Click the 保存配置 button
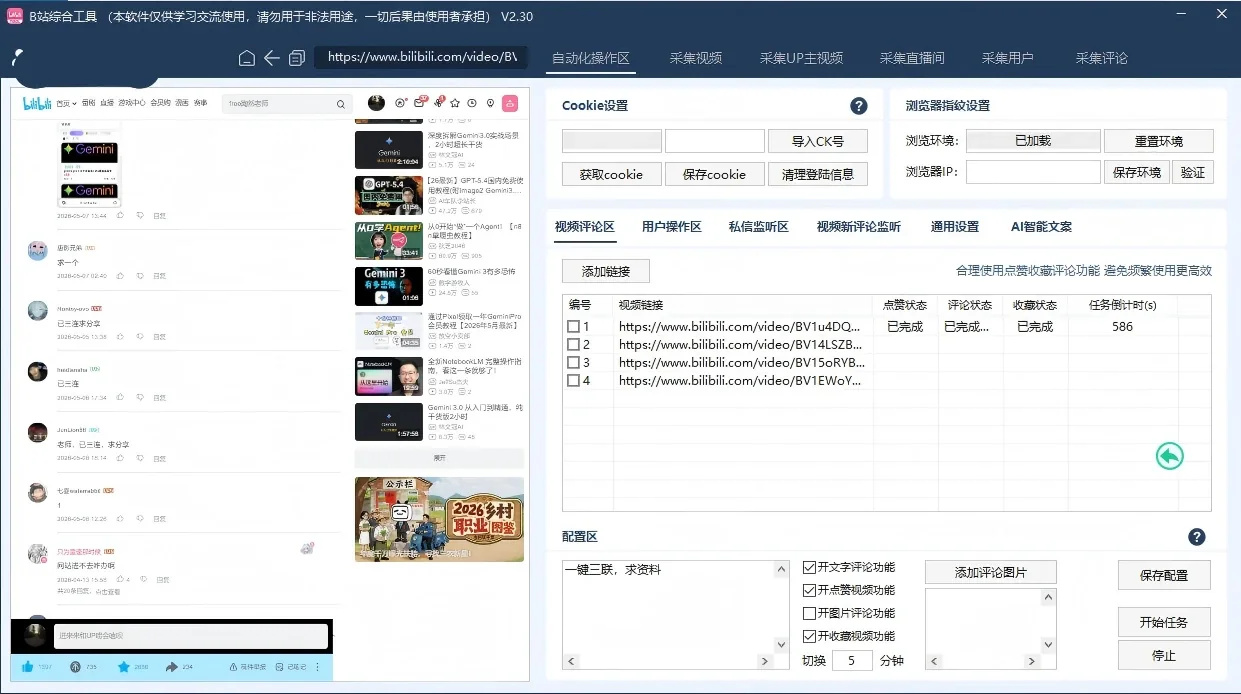The width and height of the screenshot is (1241, 694). [x=1164, y=575]
